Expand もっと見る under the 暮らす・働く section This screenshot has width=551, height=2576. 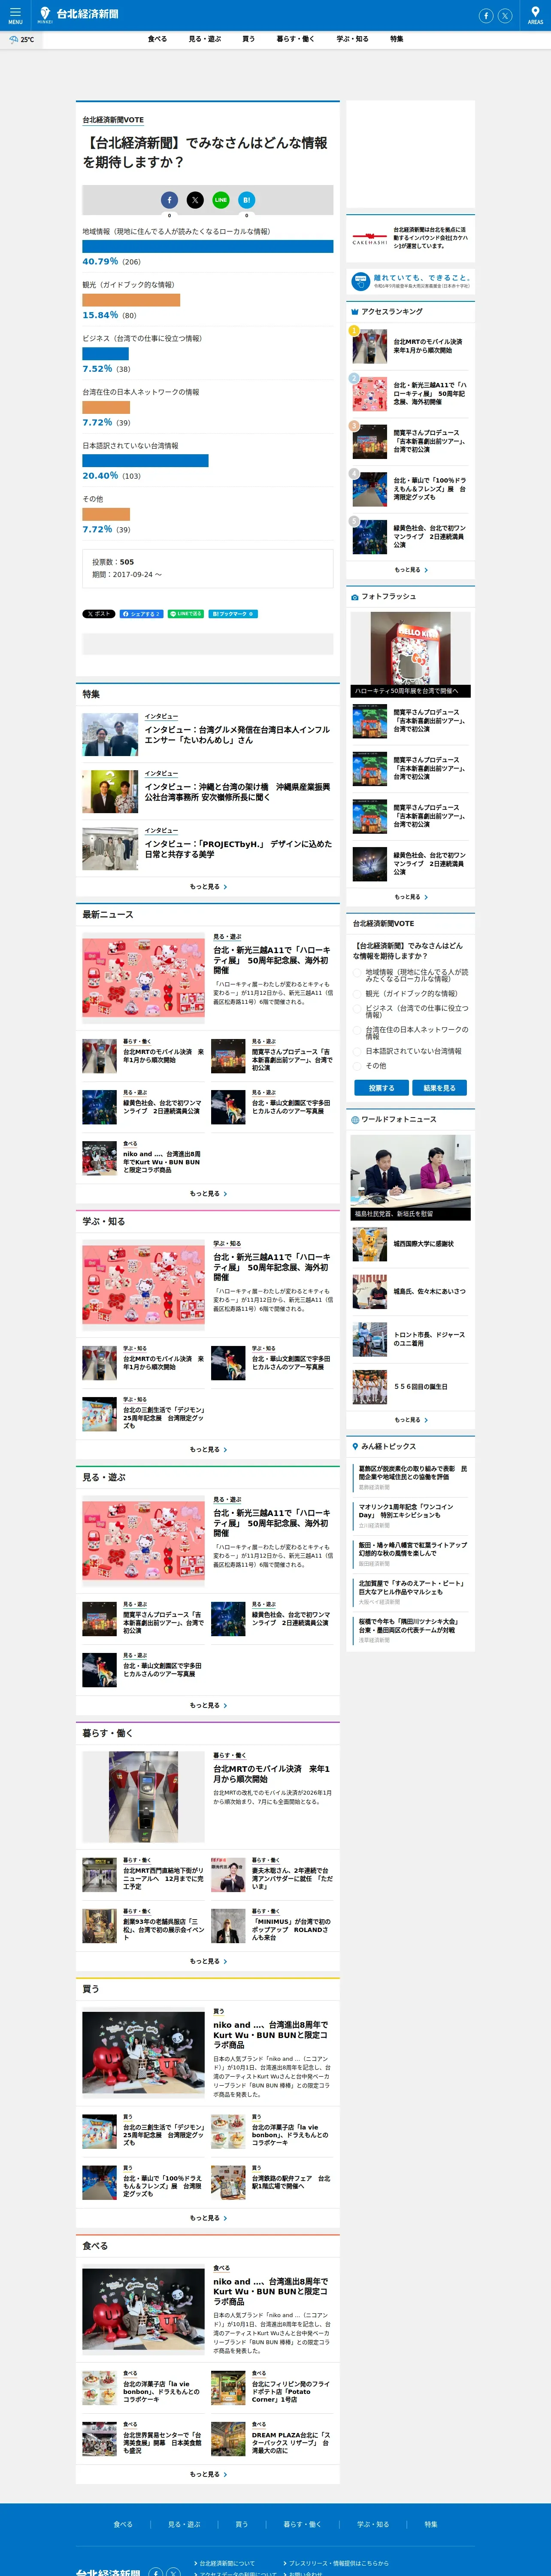tap(208, 1962)
